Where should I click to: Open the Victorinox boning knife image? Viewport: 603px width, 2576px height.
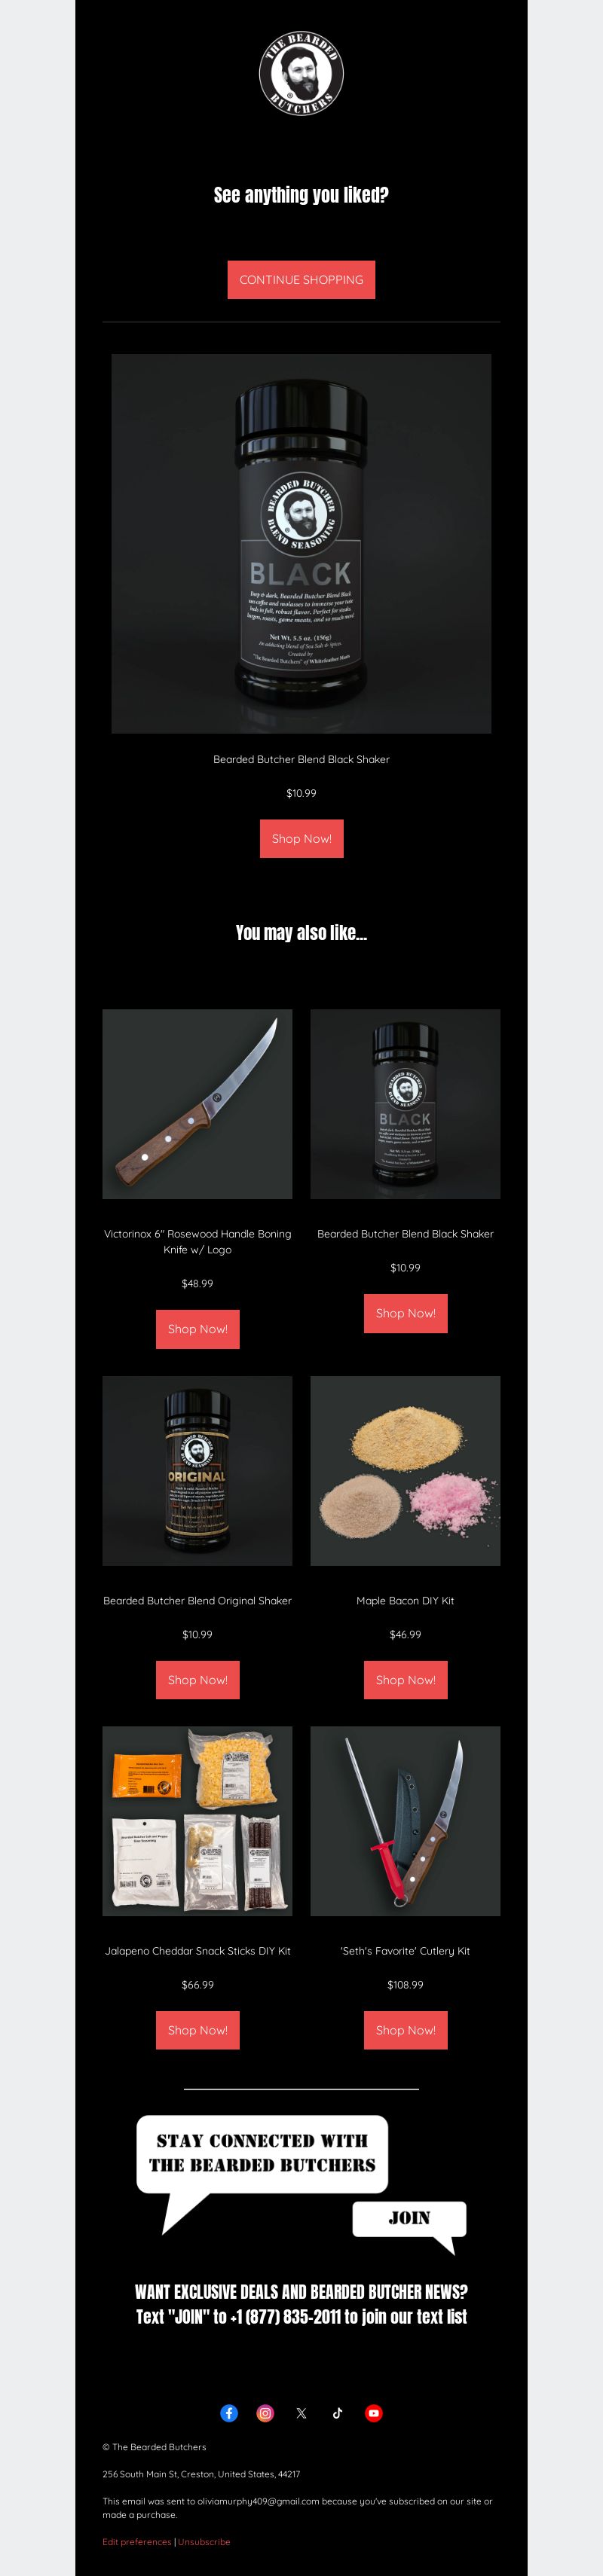coord(197,1104)
